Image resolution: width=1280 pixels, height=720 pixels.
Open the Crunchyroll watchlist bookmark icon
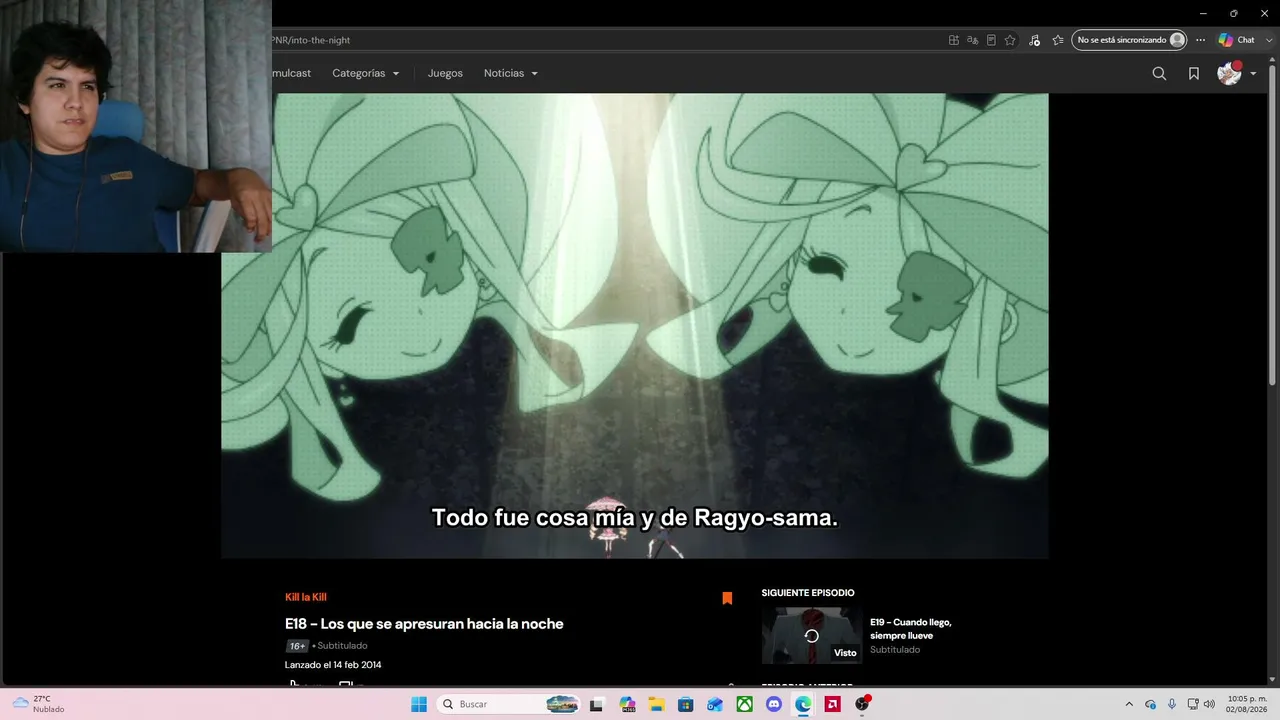pyautogui.click(x=1194, y=73)
